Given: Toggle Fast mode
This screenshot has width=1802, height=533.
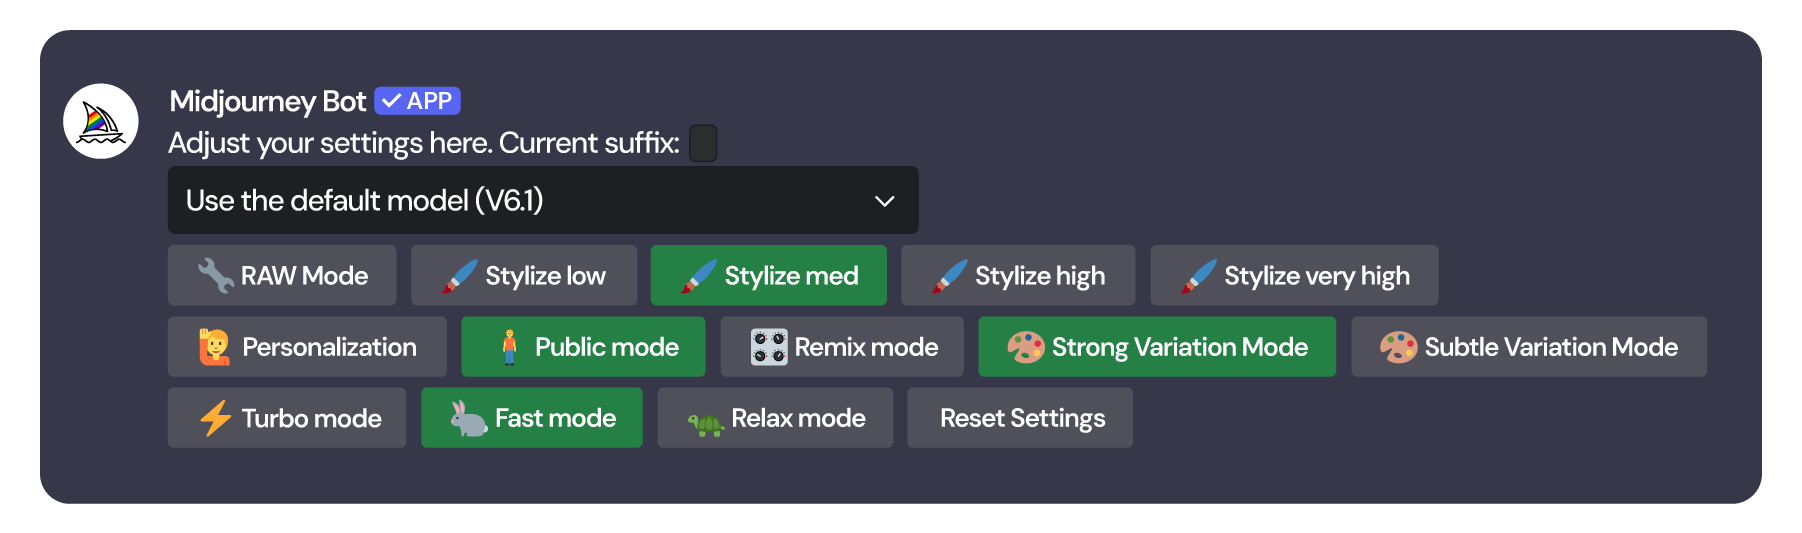Looking at the screenshot, I should [x=532, y=418].
